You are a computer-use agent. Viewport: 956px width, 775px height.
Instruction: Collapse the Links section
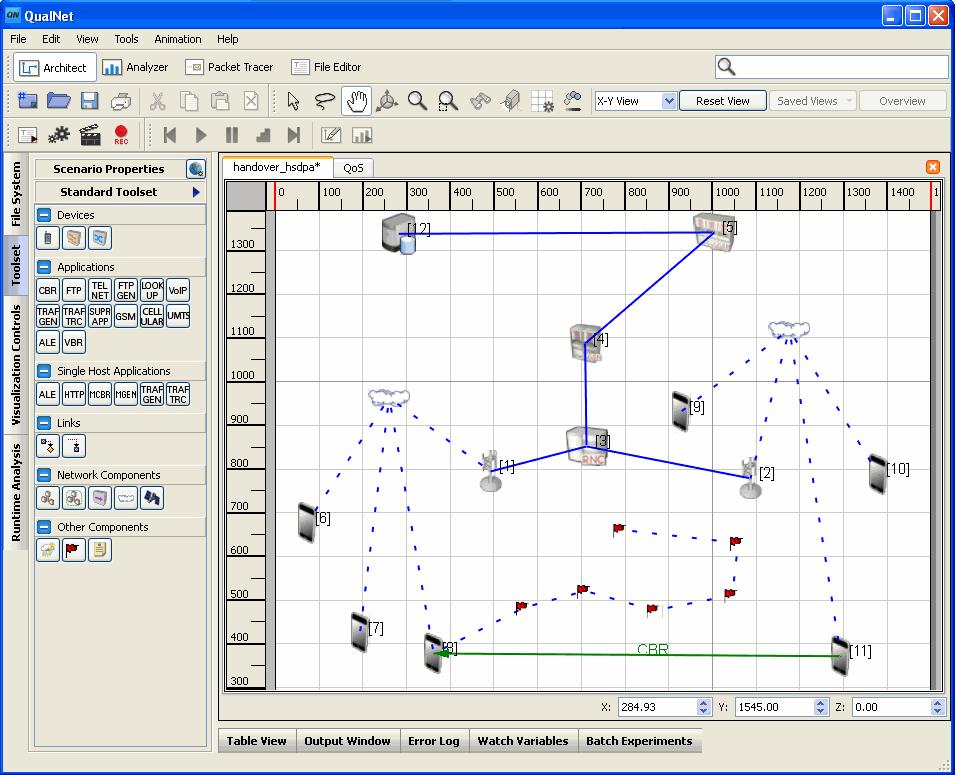(44, 423)
